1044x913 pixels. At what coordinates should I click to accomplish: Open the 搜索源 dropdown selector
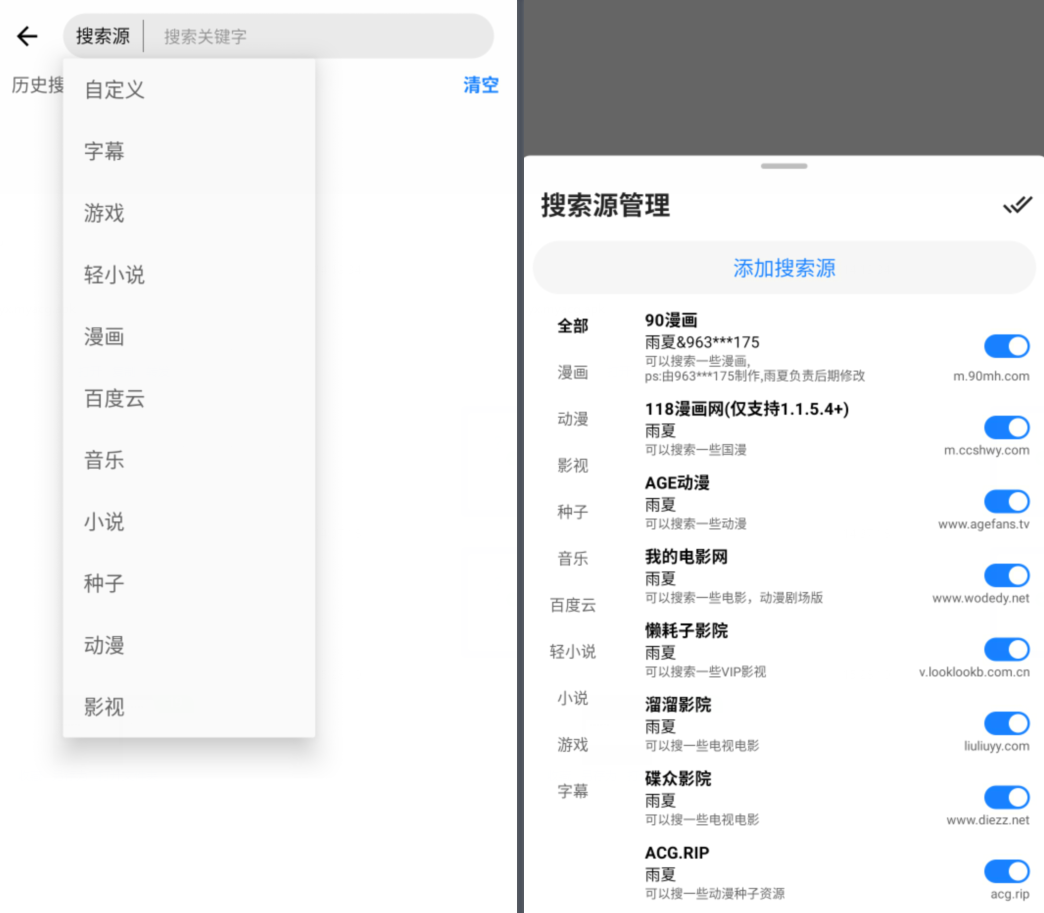[103, 37]
